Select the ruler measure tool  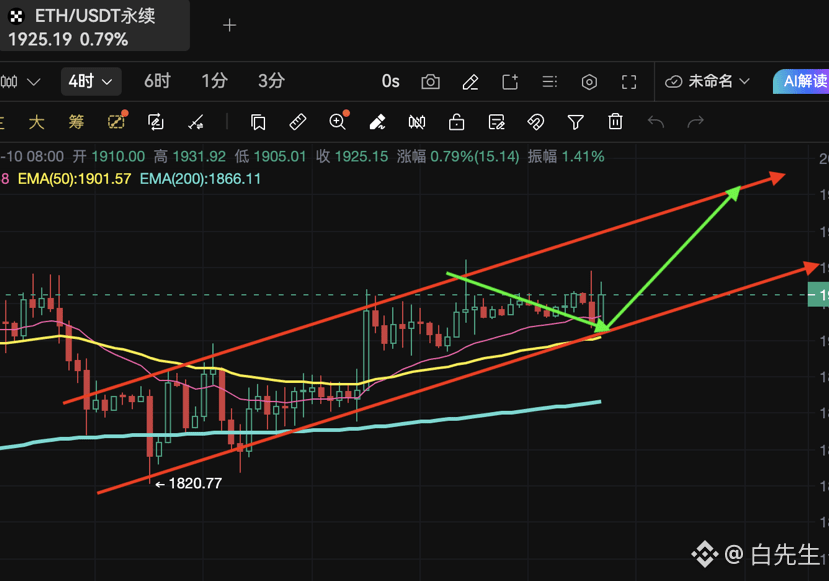(298, 122)
